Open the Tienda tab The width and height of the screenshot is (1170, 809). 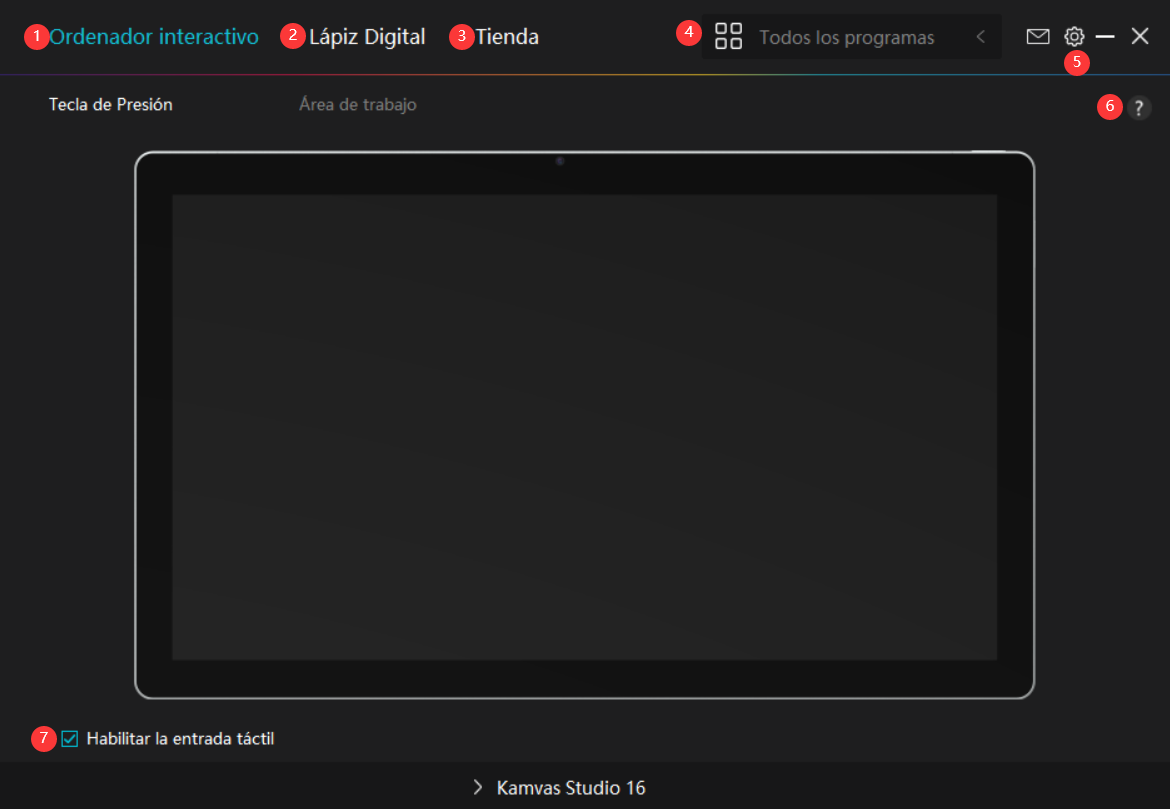[507, 37]
